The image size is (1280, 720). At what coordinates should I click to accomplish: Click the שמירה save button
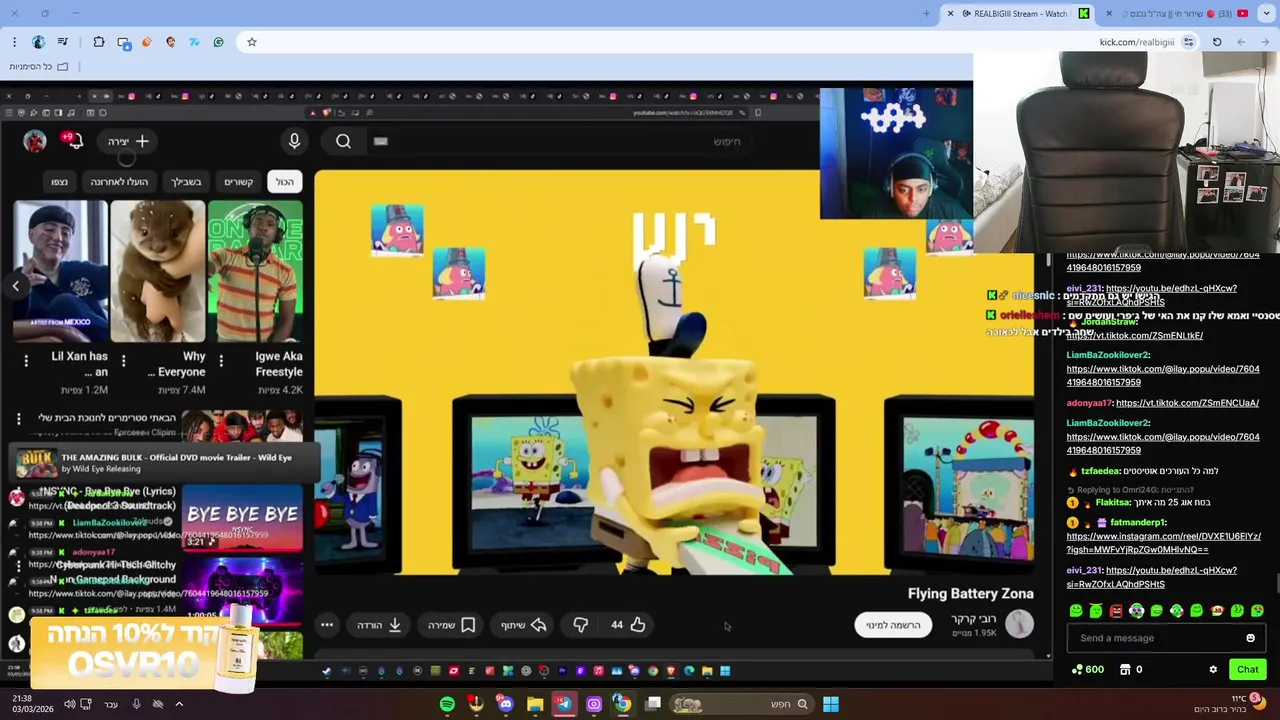pyautogui.click(x=451, y=625)
